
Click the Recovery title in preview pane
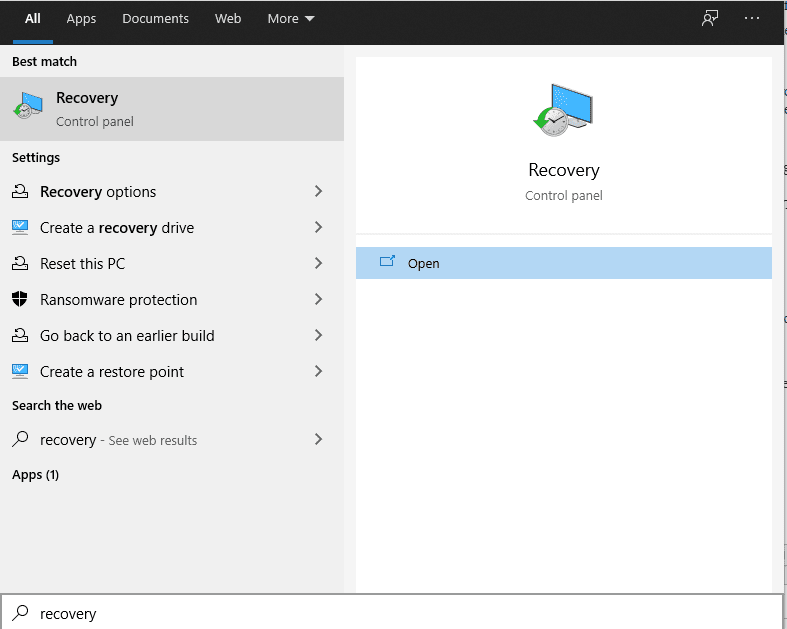[x=564, y=170]
